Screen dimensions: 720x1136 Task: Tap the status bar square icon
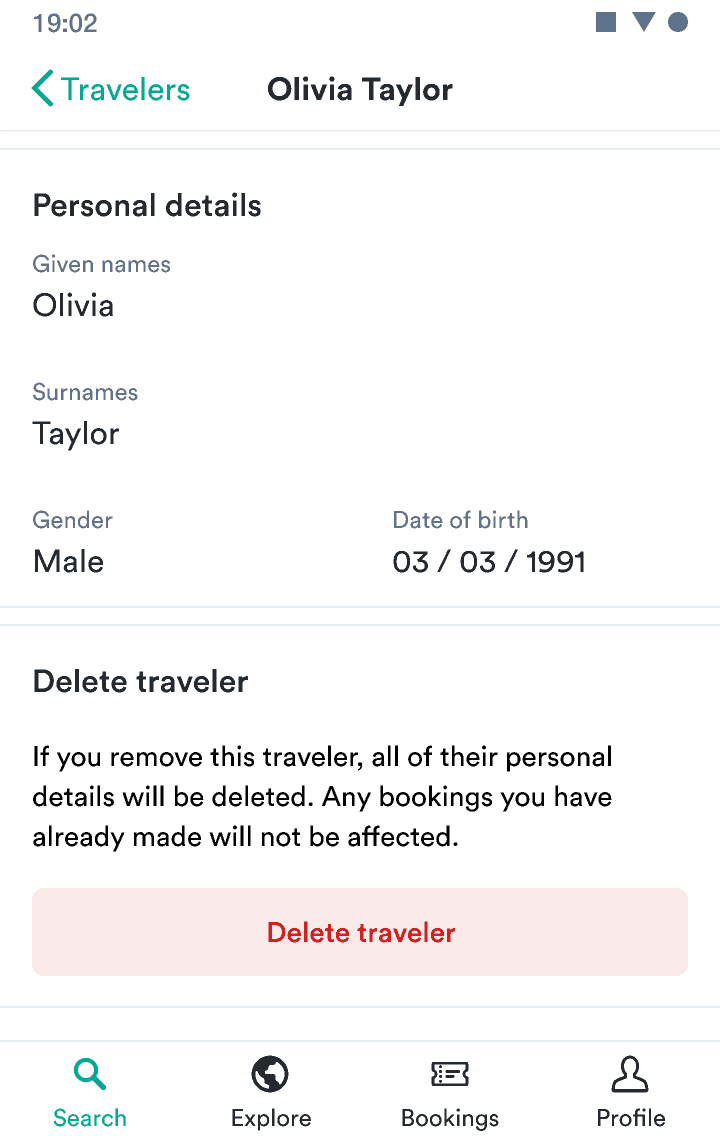[606, 22]
